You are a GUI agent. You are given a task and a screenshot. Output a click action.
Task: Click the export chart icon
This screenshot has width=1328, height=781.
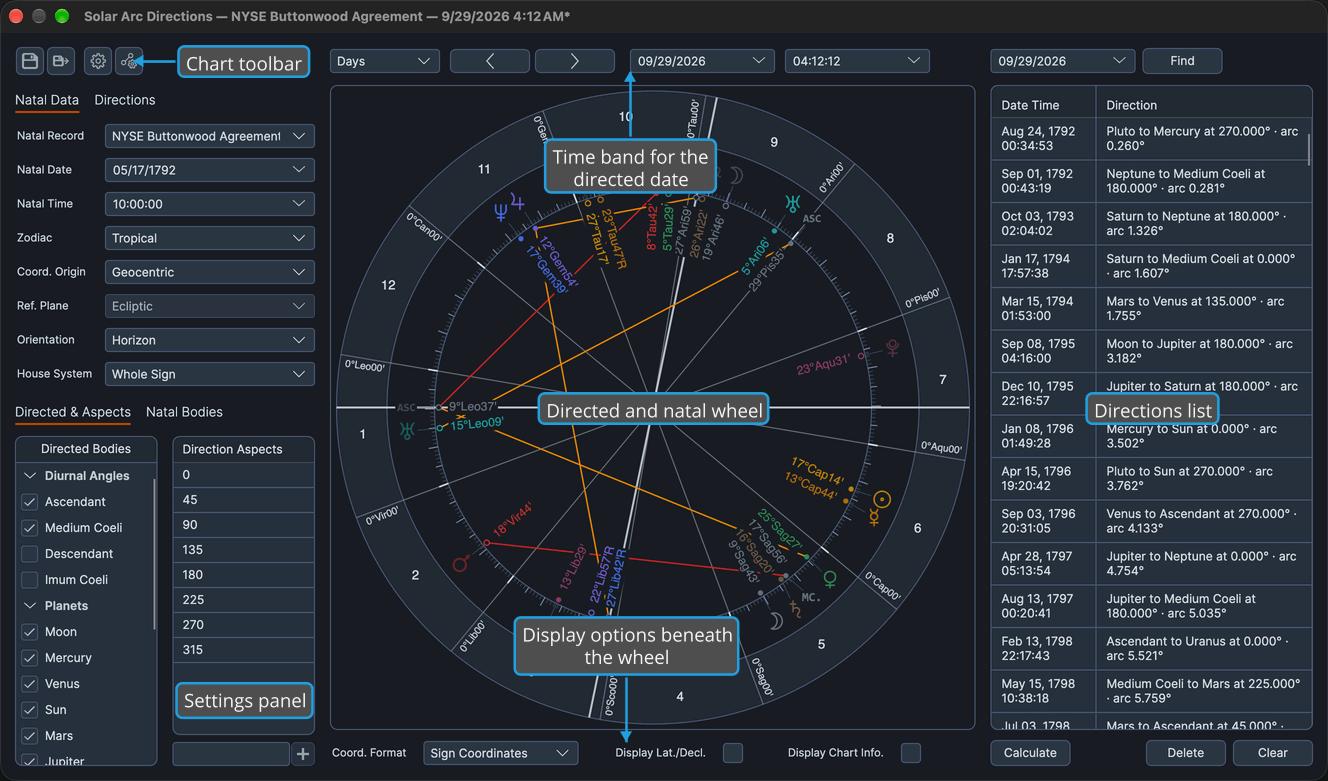click(x=61, y=61)
